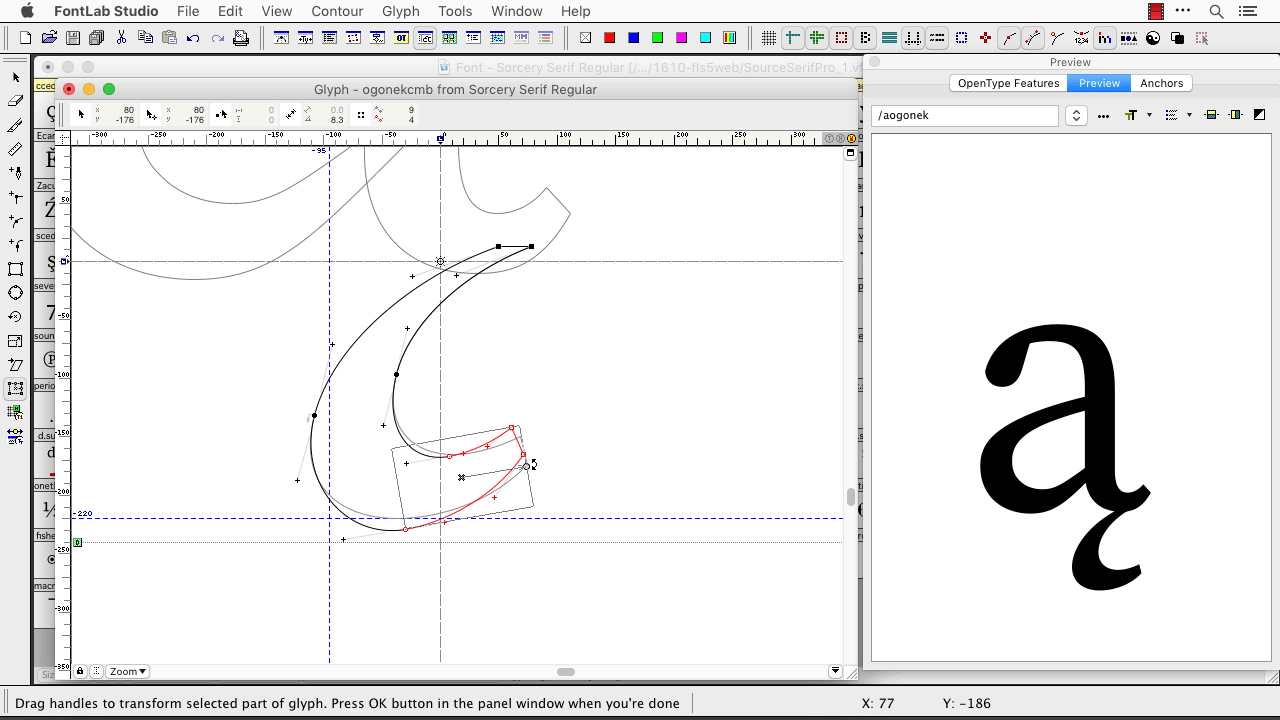Select the Rotate tool

click(x=15, y=317)
